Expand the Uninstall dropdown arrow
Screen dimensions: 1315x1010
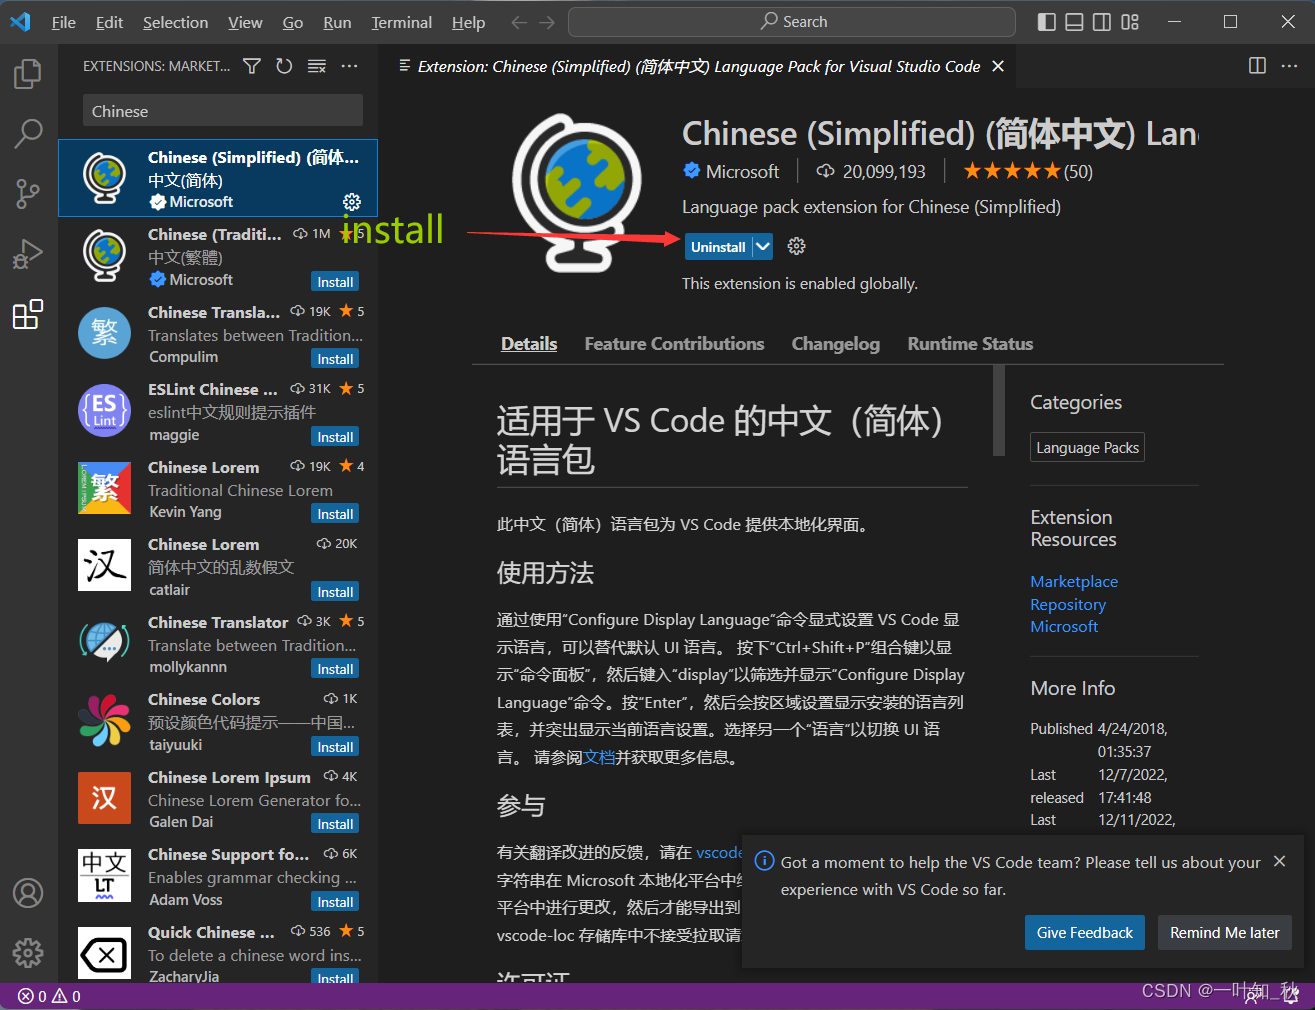coord(762,246)
